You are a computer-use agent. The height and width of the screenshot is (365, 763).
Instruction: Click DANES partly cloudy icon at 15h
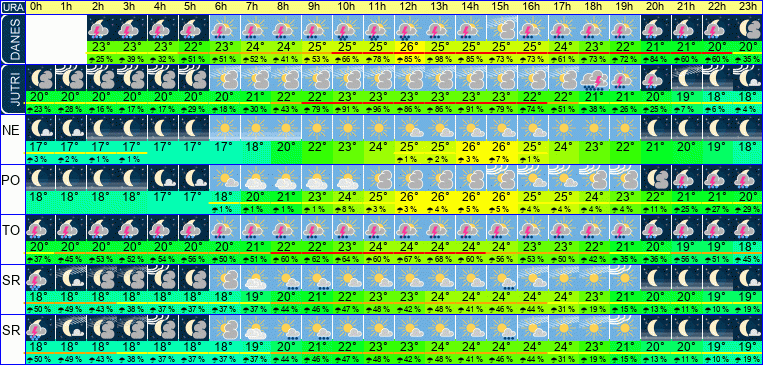pyautogui.click(x=501, y=28)
